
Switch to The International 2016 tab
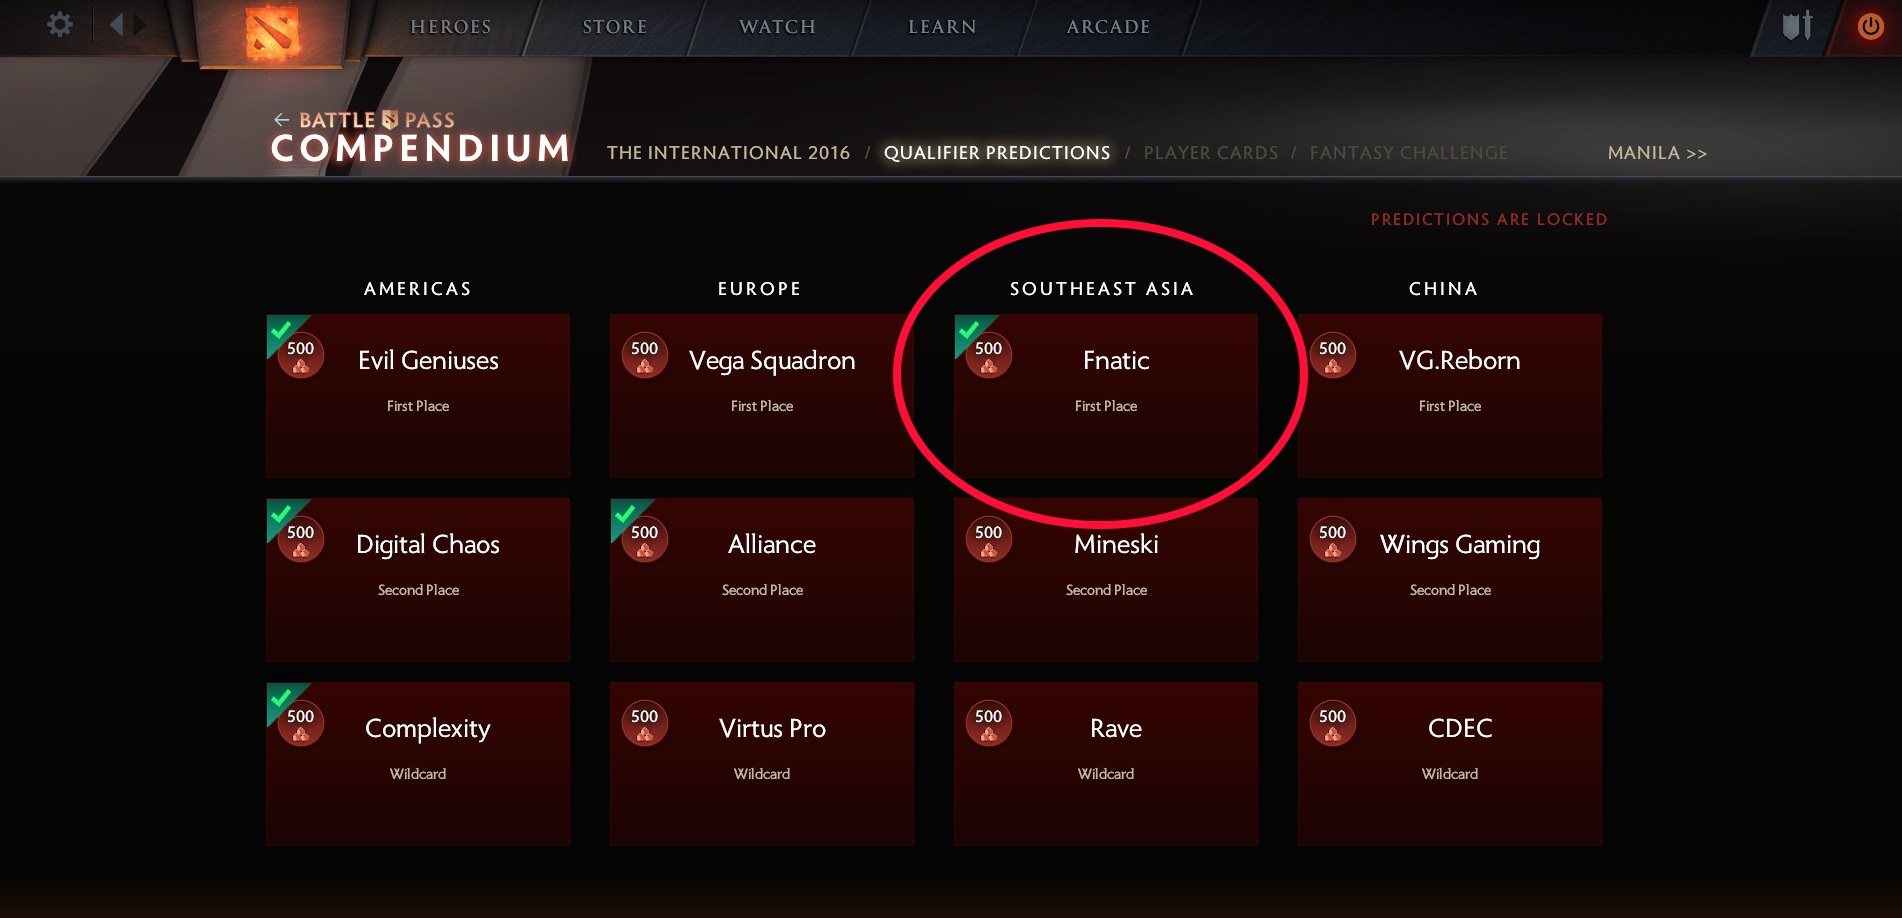tap(728, 153)
